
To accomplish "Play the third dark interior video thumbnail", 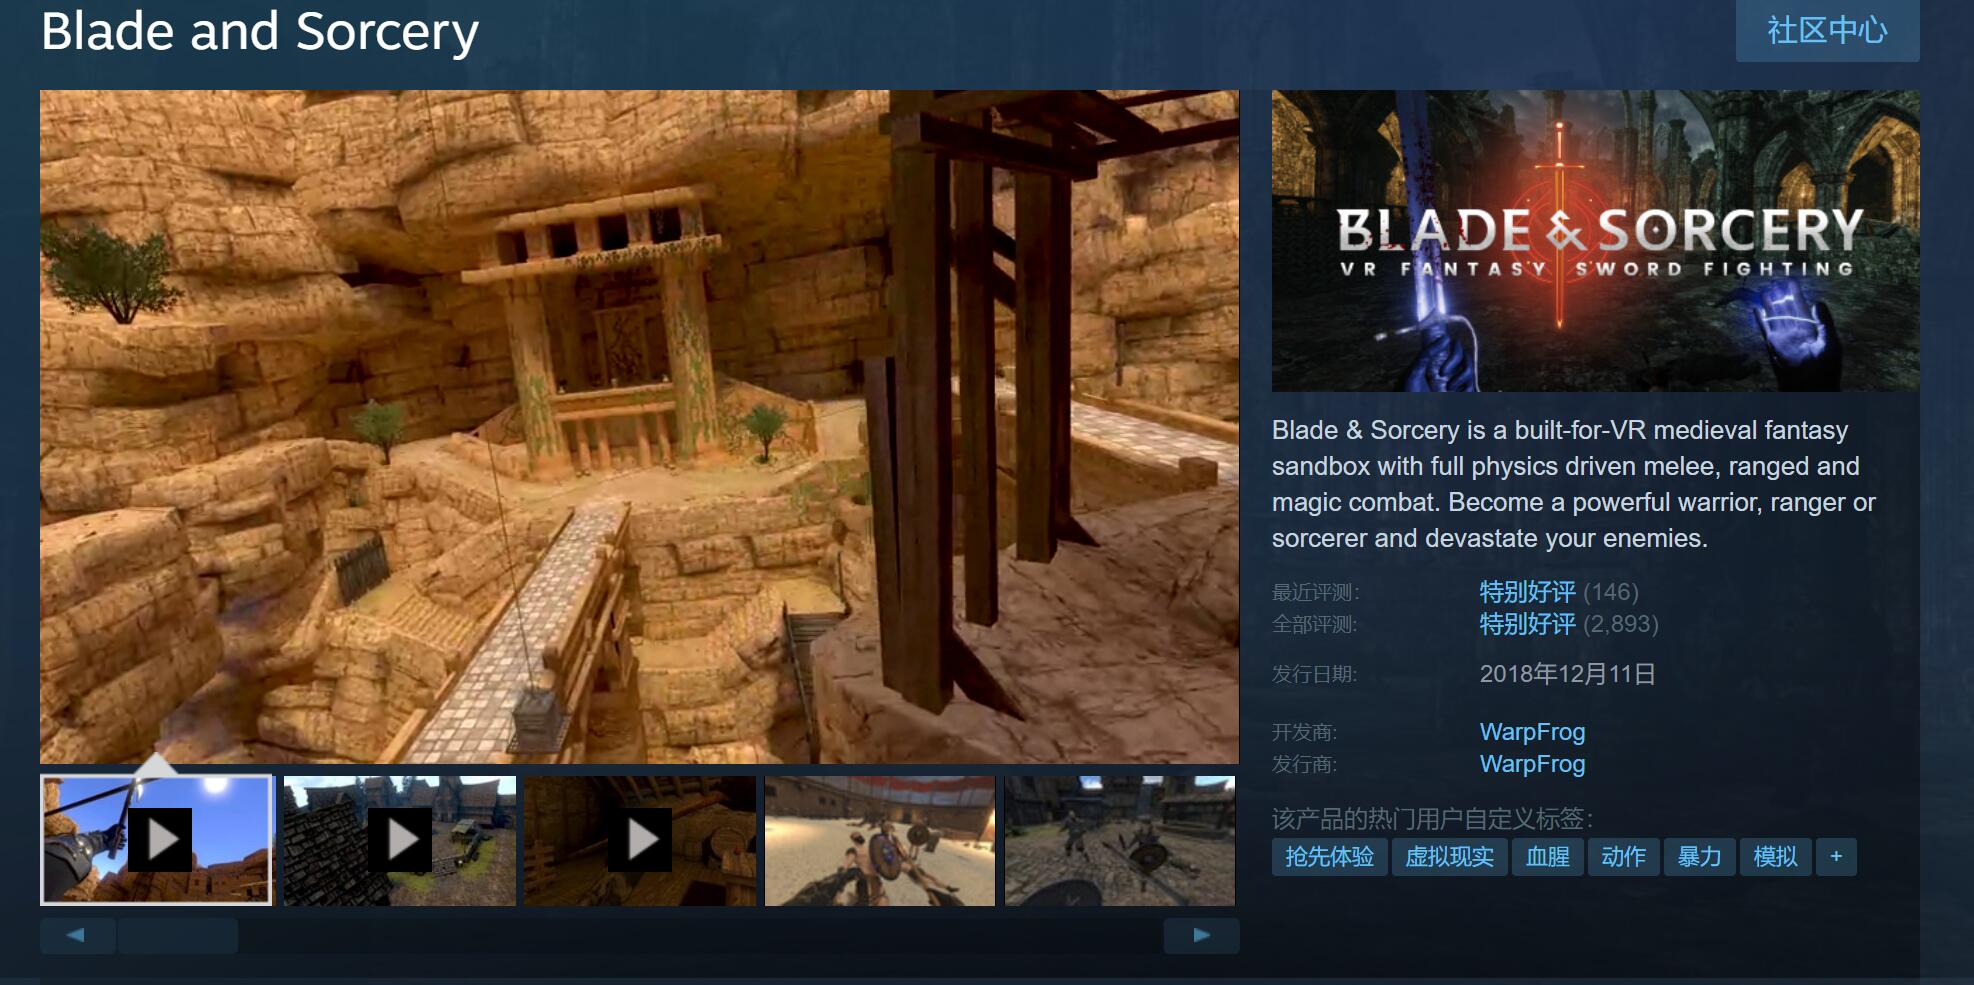I will pos(640,841).
